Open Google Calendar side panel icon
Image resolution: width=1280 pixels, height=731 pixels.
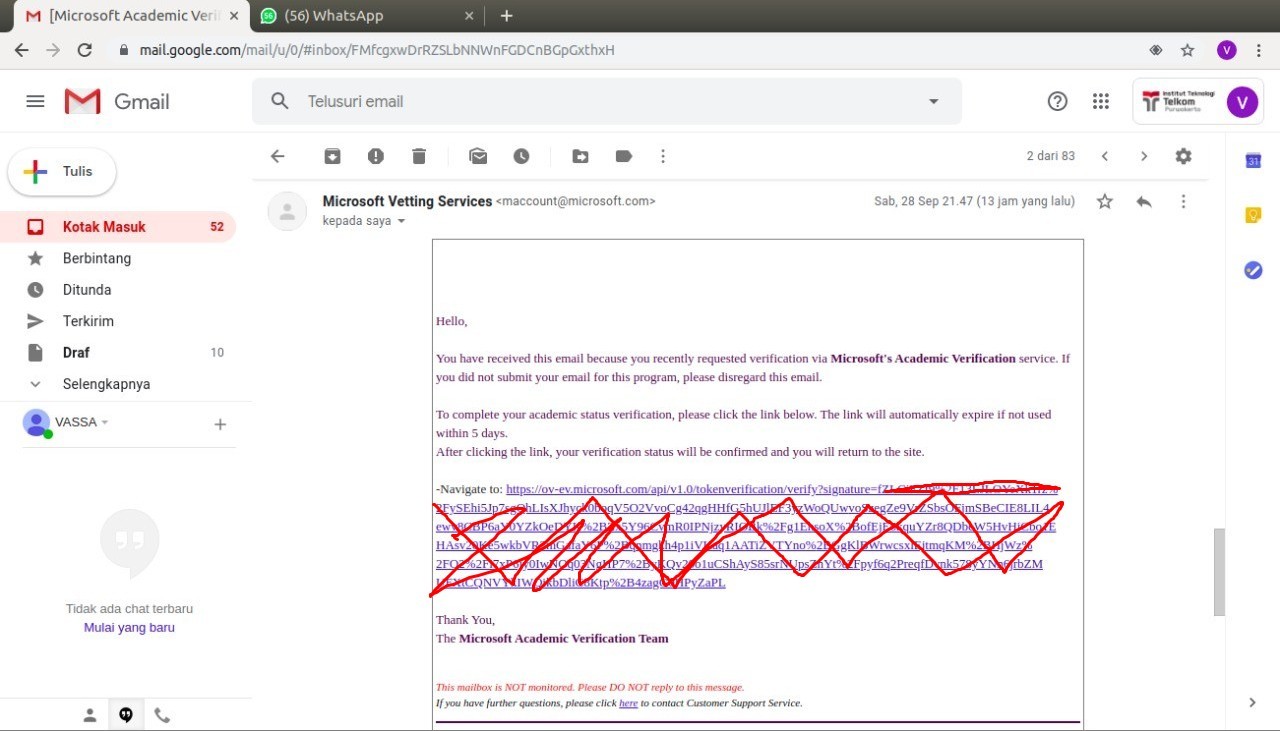[x=1253, y=161]
